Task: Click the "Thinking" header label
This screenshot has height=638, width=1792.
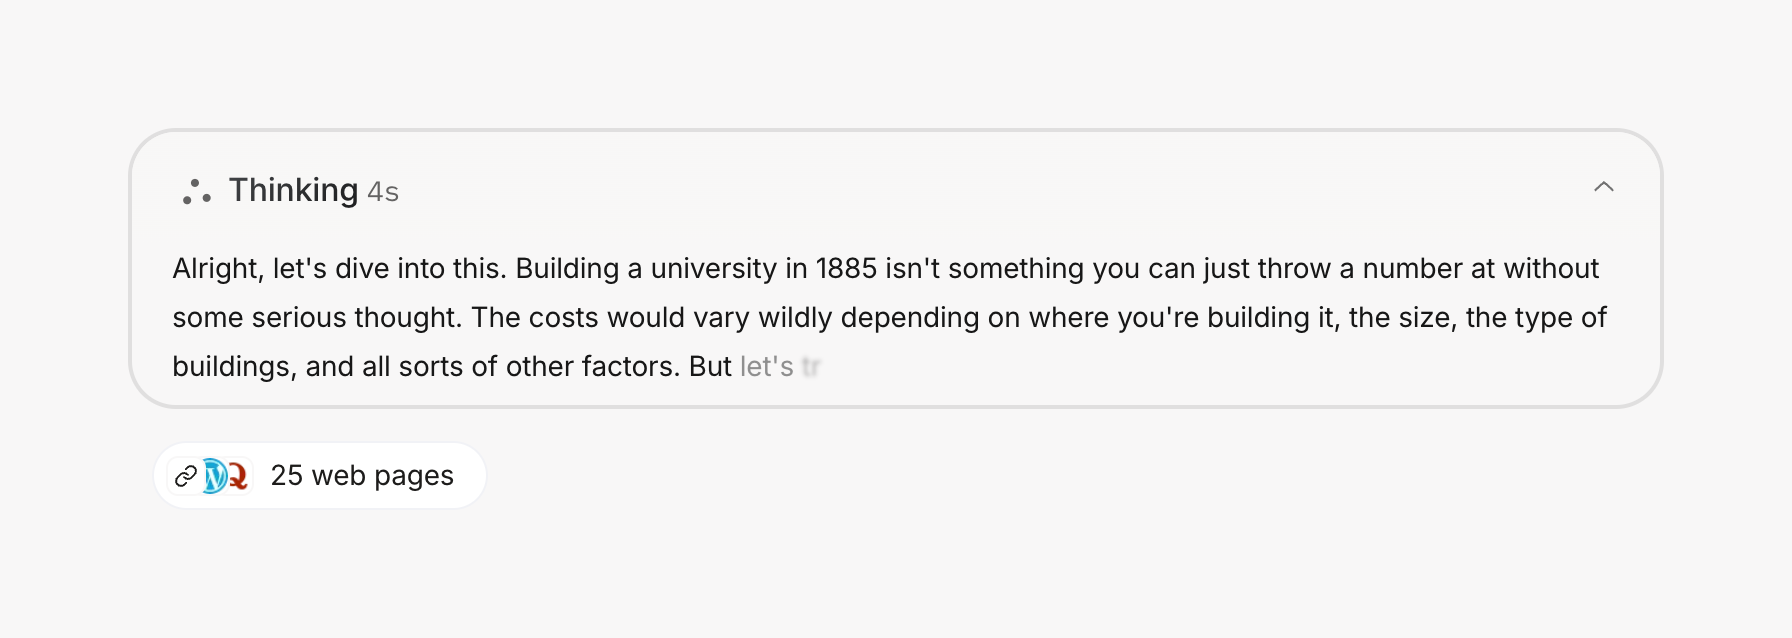Action: (x=293, y=190)
